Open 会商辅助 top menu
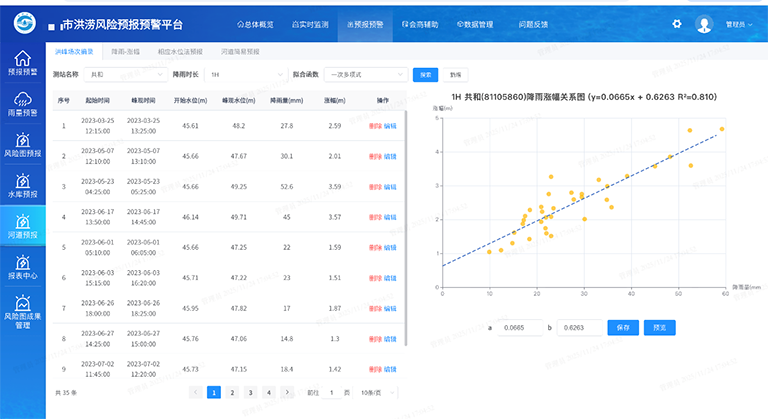The width and height of the screenshot is (768, 419). pyautogui.click(x=420, y=25)
